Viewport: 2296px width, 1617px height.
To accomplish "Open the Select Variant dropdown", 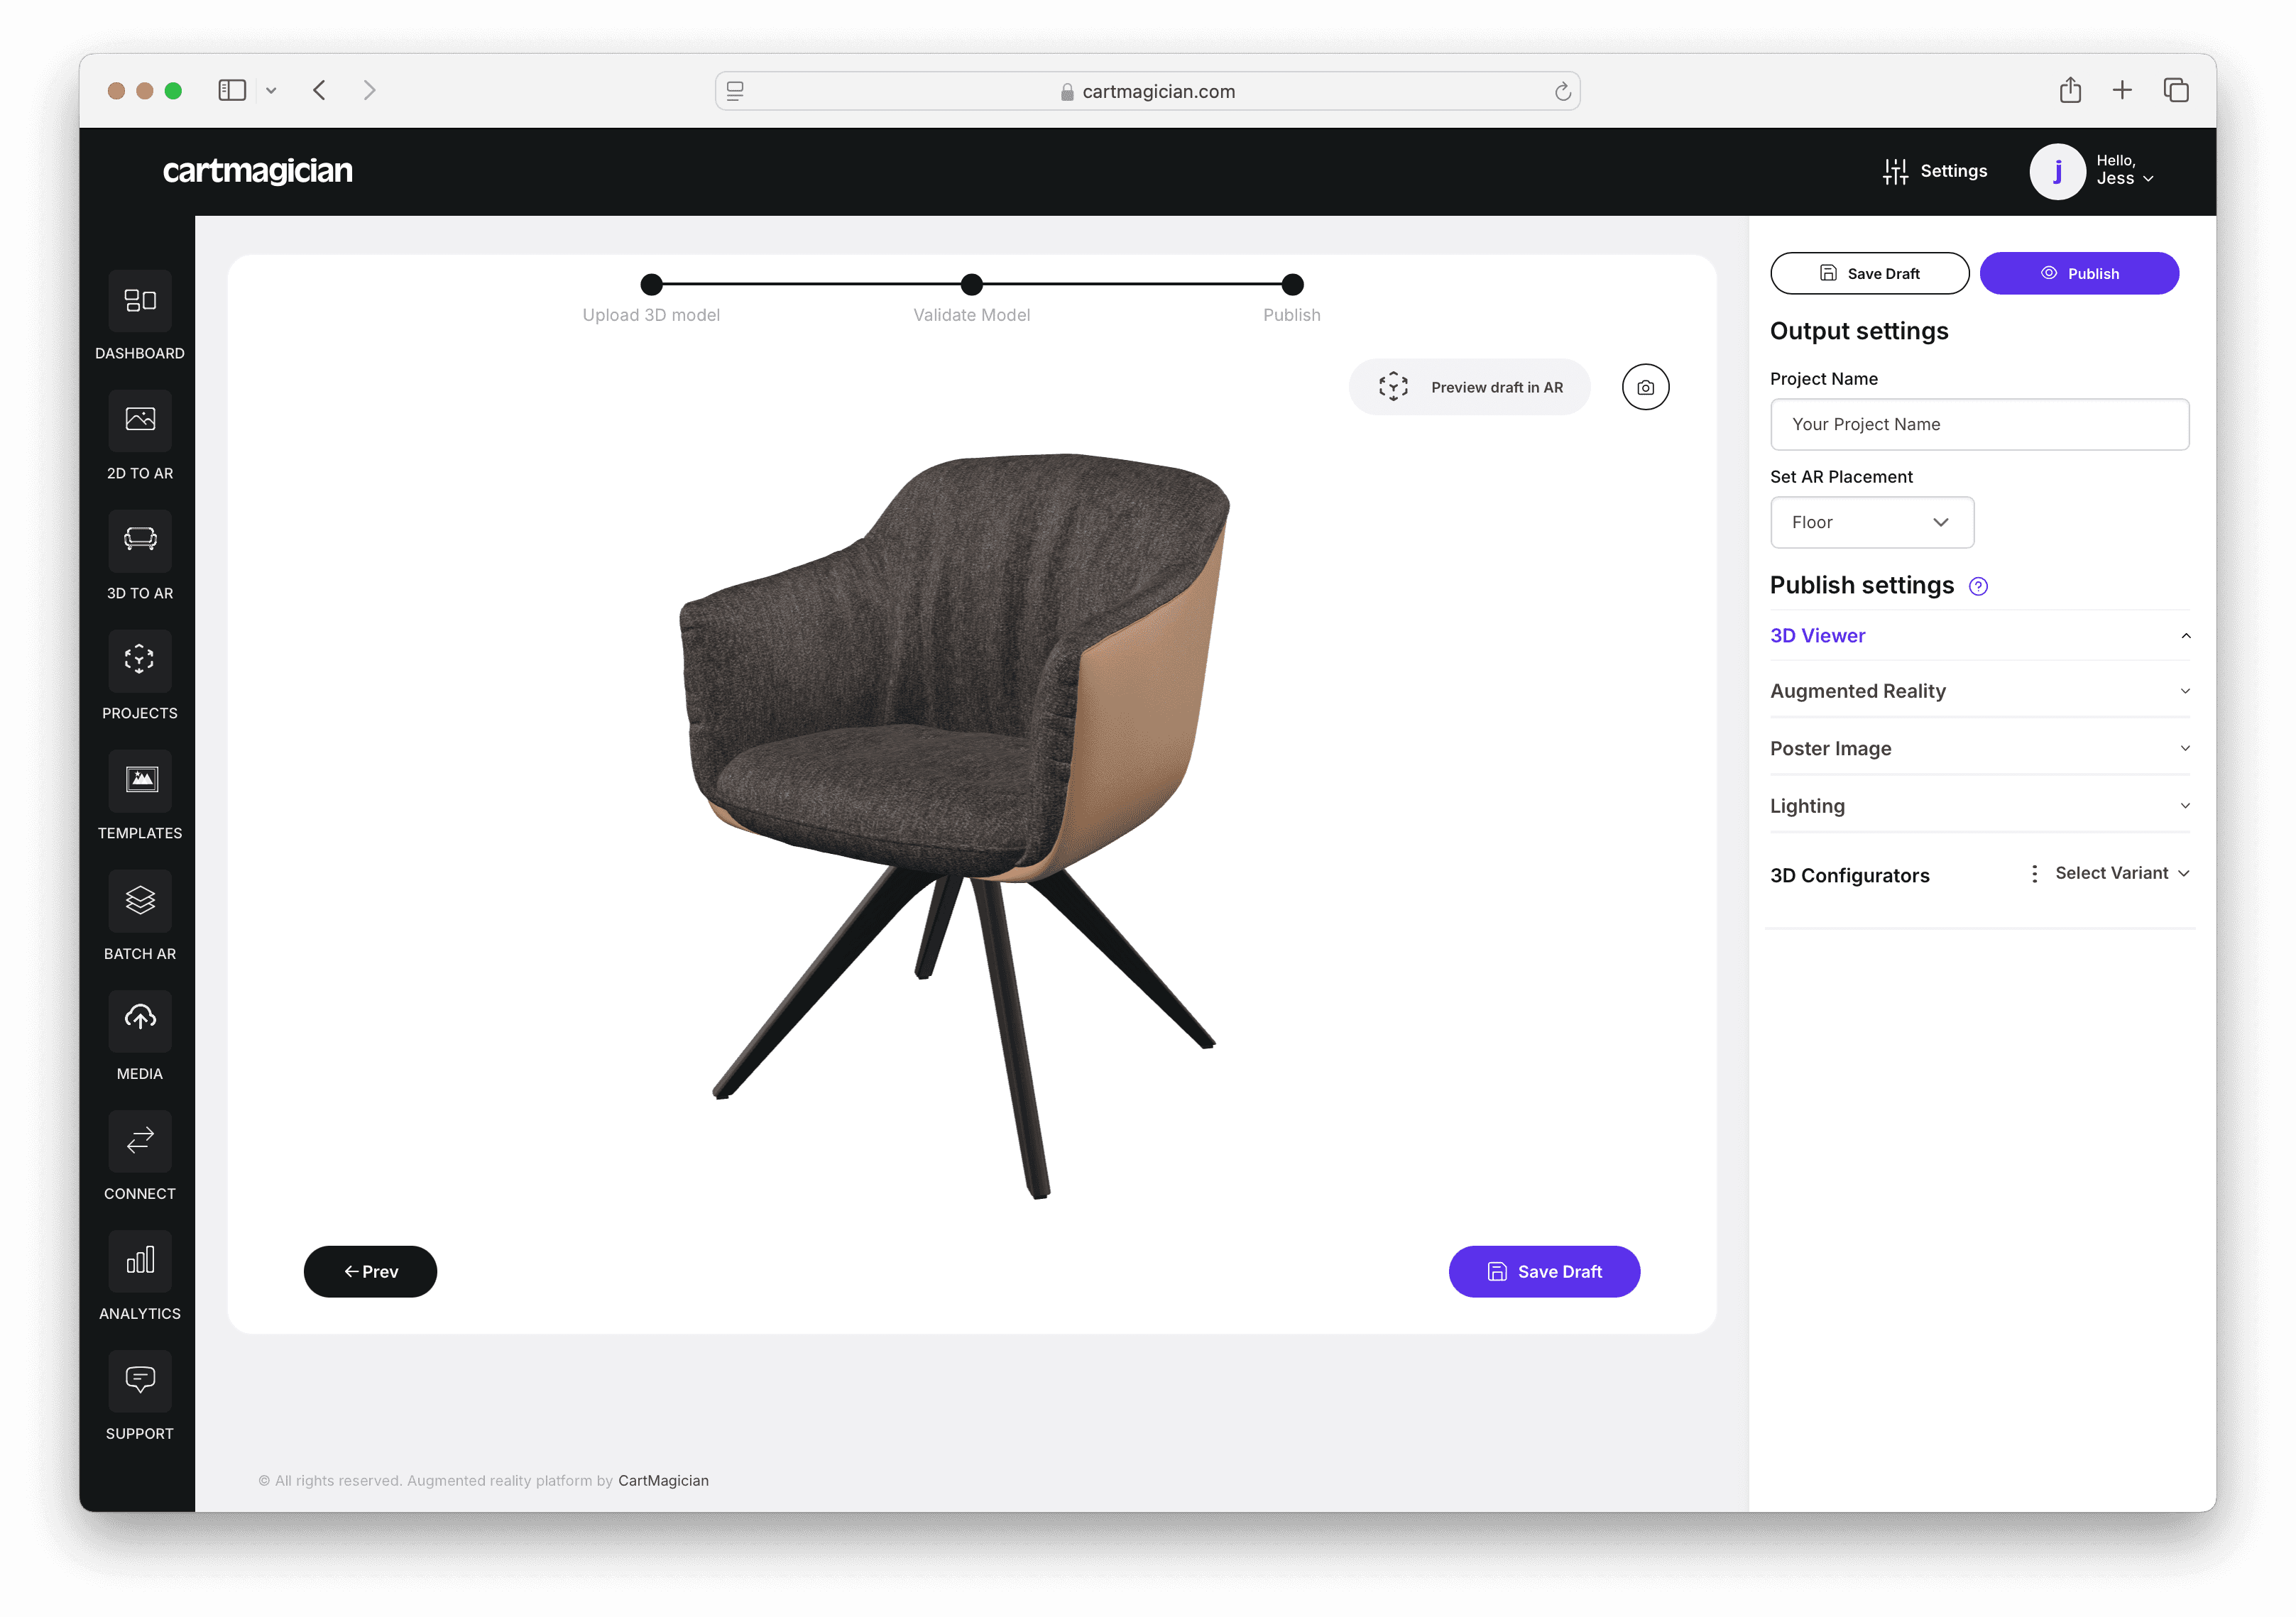I will point(2121,873).
